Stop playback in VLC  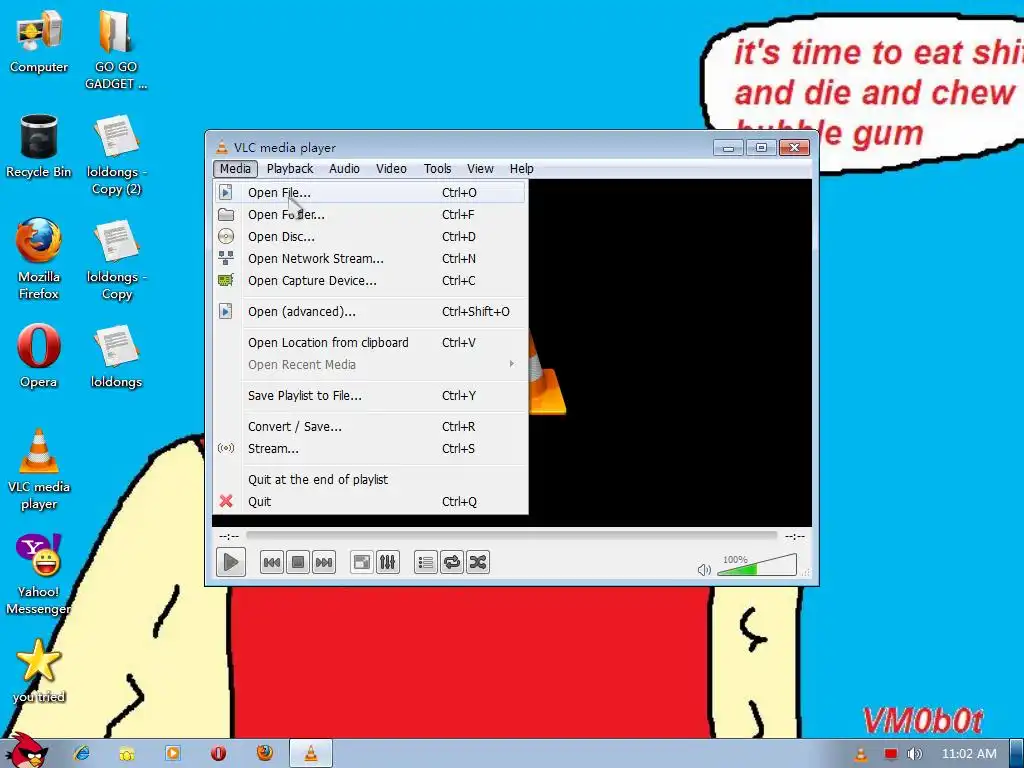[x=298, y=562]
